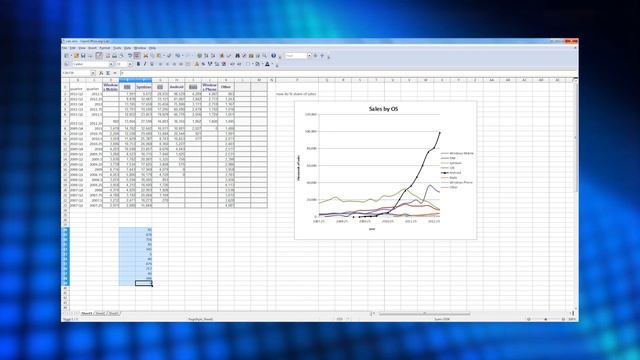Apply Currency number format icon

coord(197,64)
